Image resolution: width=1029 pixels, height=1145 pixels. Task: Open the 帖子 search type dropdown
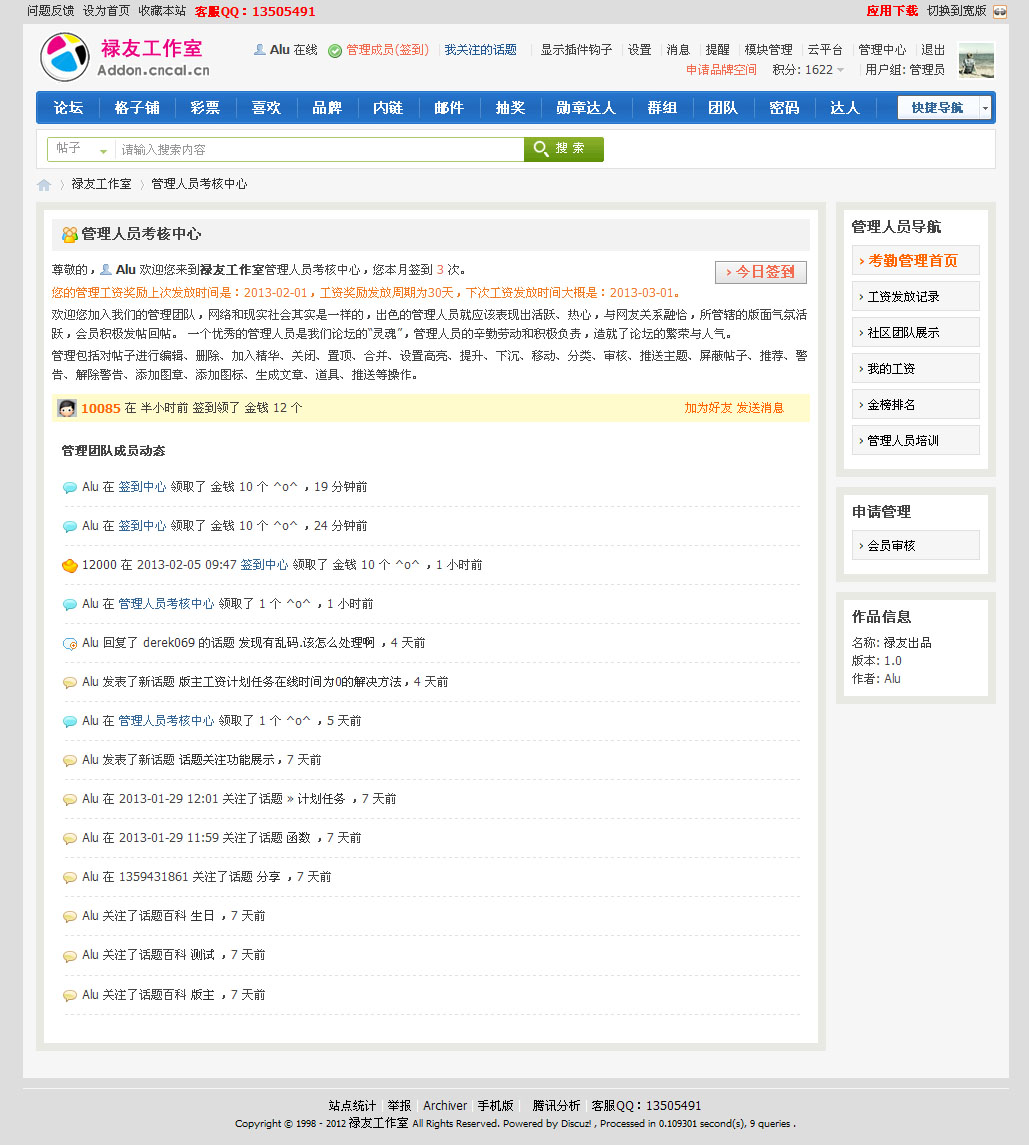point(81,149)
